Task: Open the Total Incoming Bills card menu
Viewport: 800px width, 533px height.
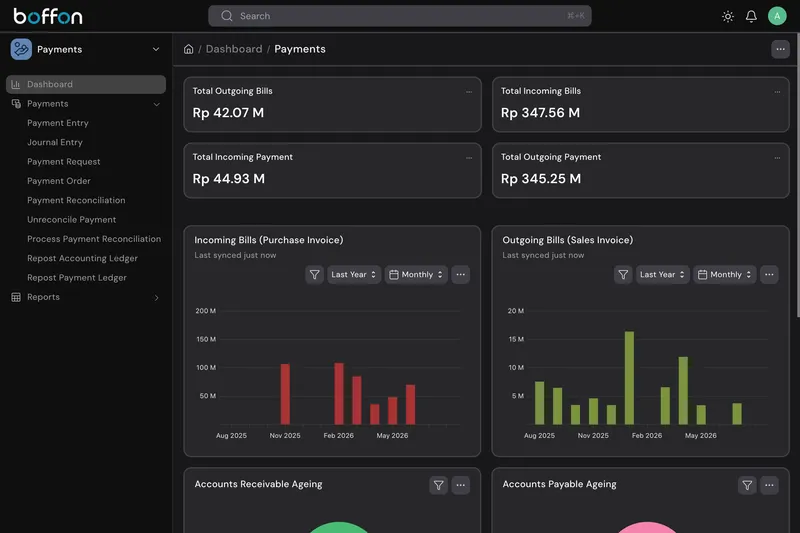Action: (x=777, y=92)
